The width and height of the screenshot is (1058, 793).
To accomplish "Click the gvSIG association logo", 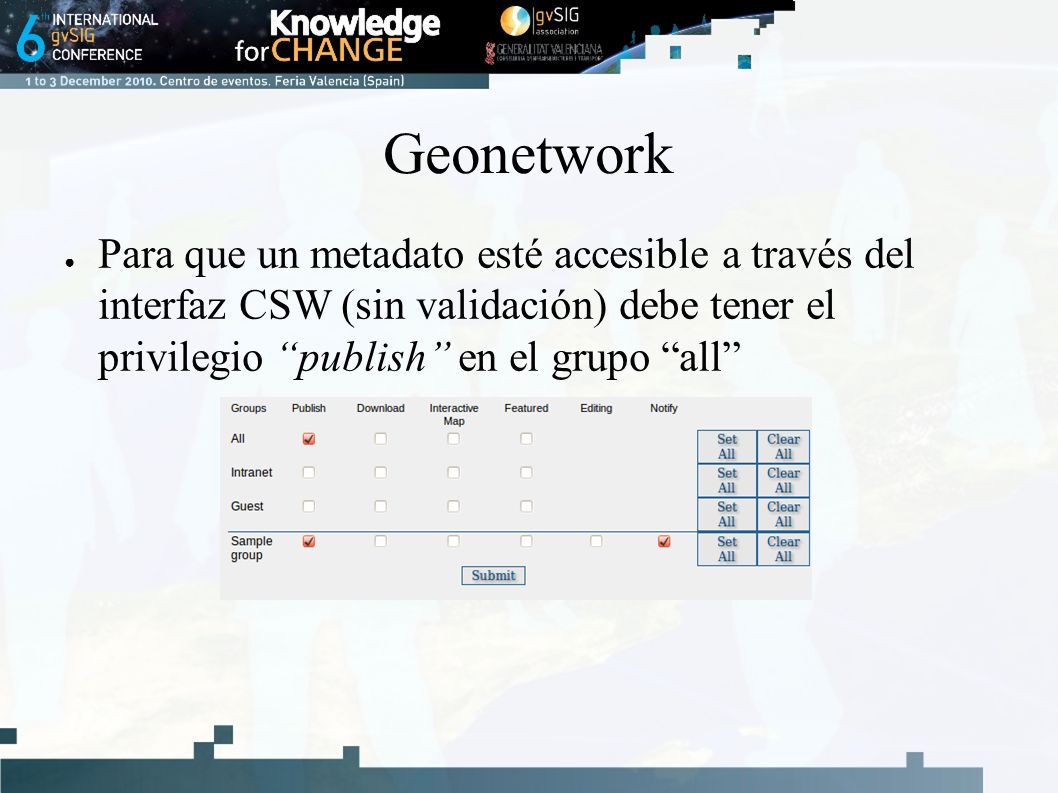I will point(540,21).
